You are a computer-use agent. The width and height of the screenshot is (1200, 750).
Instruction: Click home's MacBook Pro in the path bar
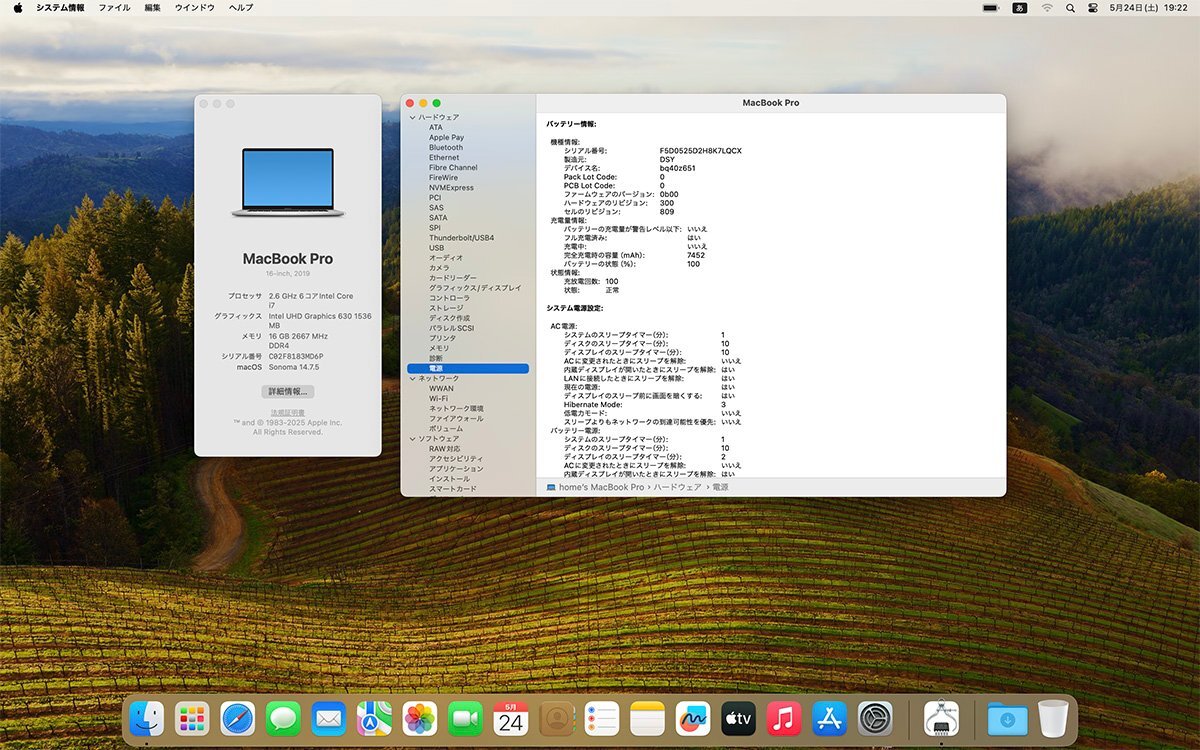click(x=601, y=487)
